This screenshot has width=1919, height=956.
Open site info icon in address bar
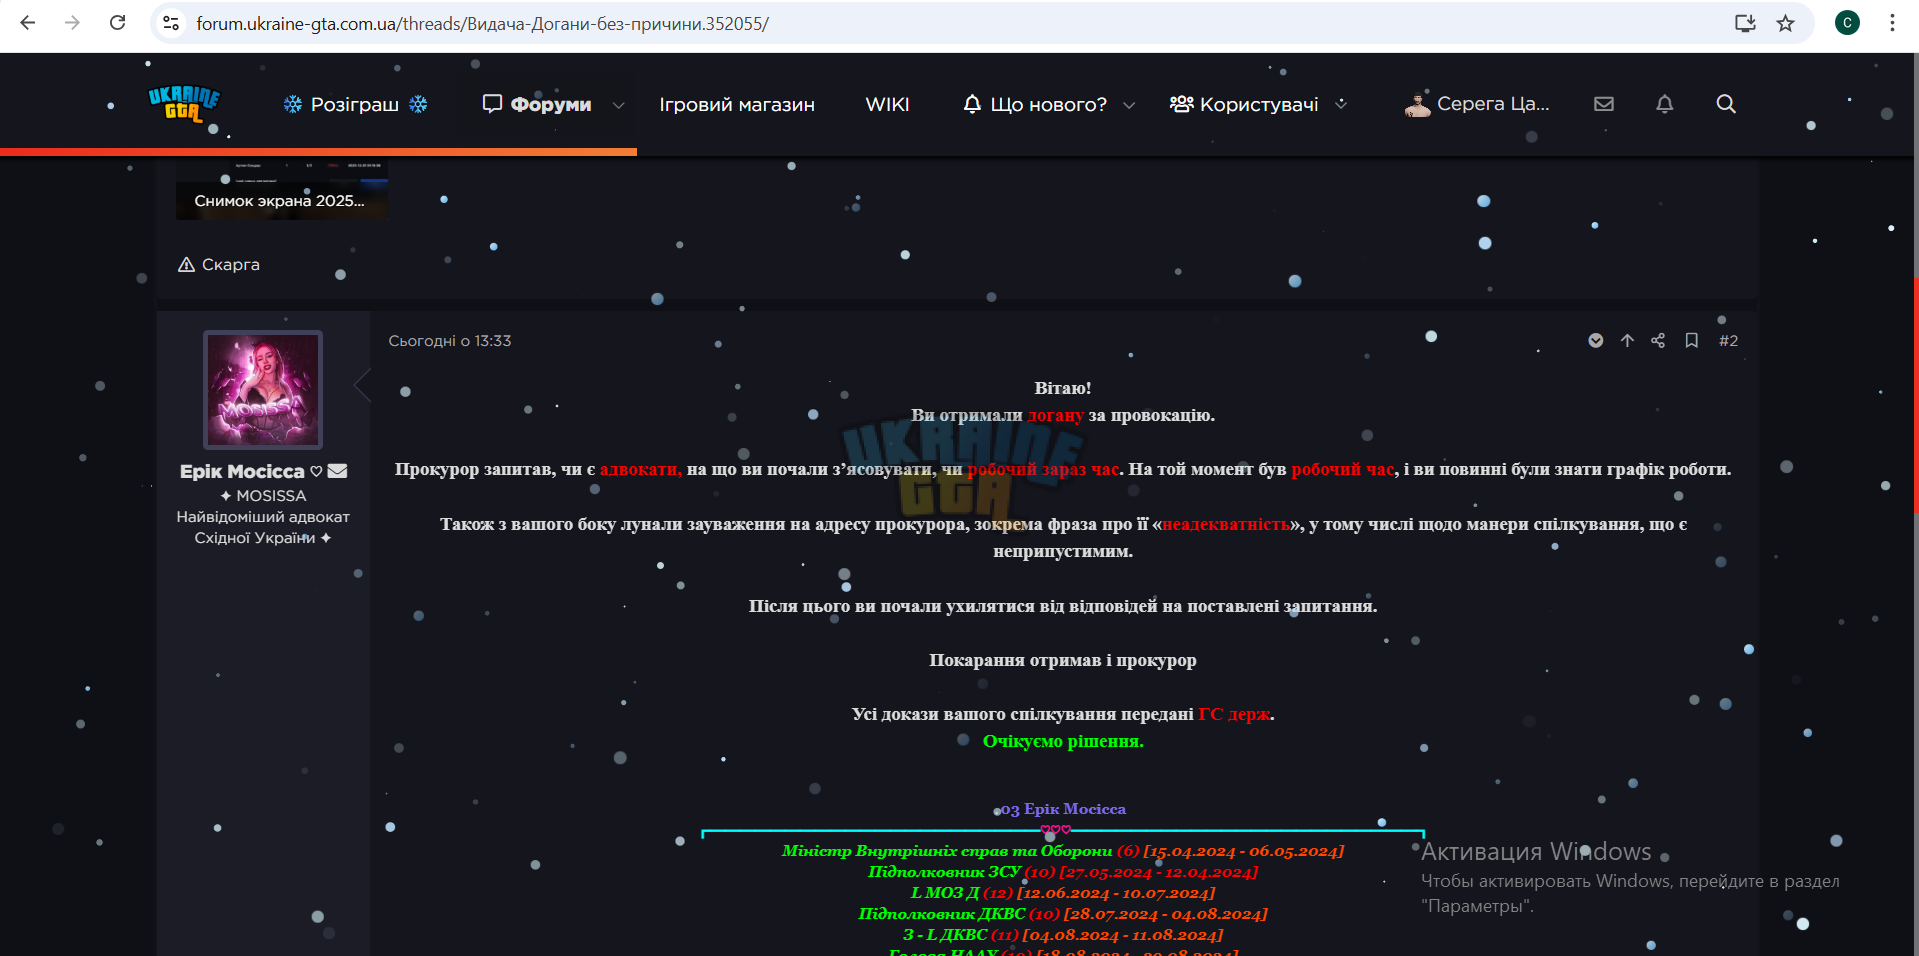pos(171,23)
